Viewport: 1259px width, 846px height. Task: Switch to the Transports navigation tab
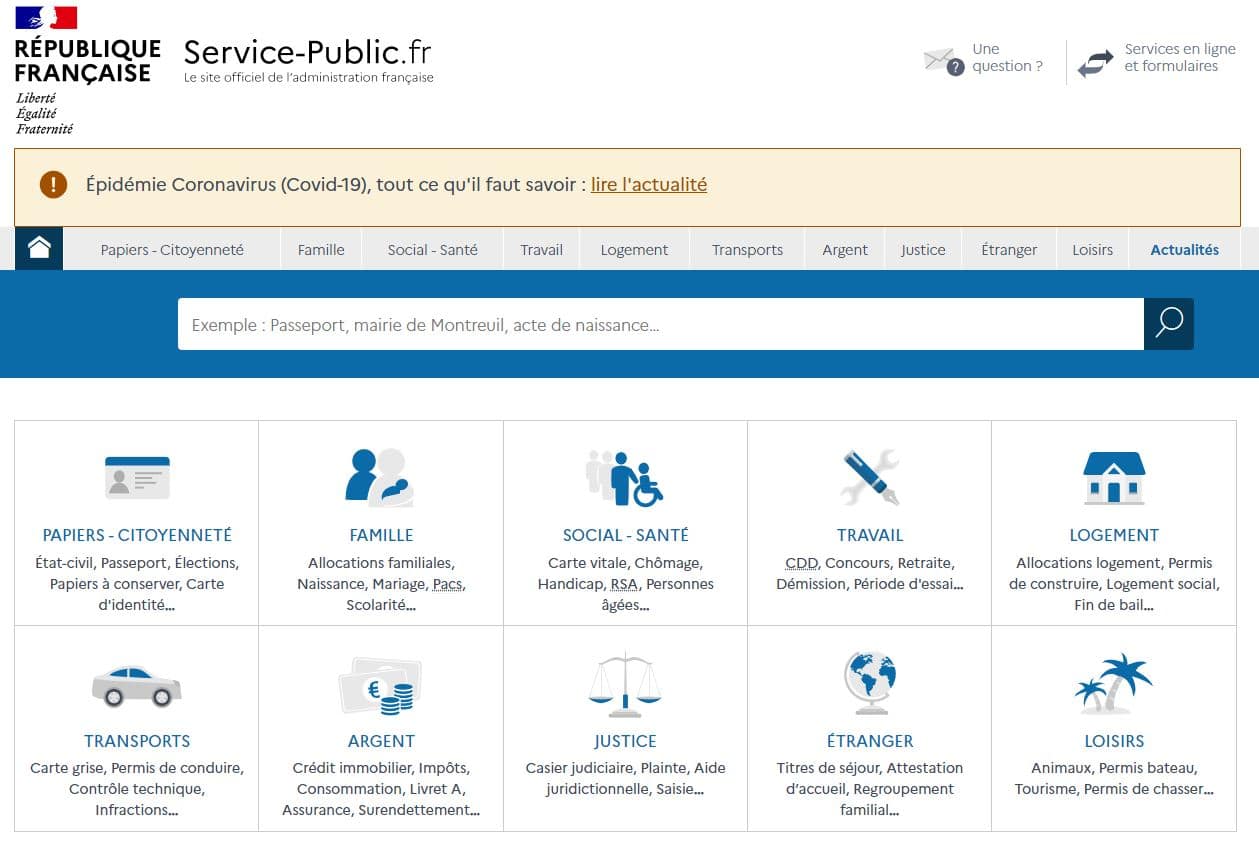[x=747, y=250]
